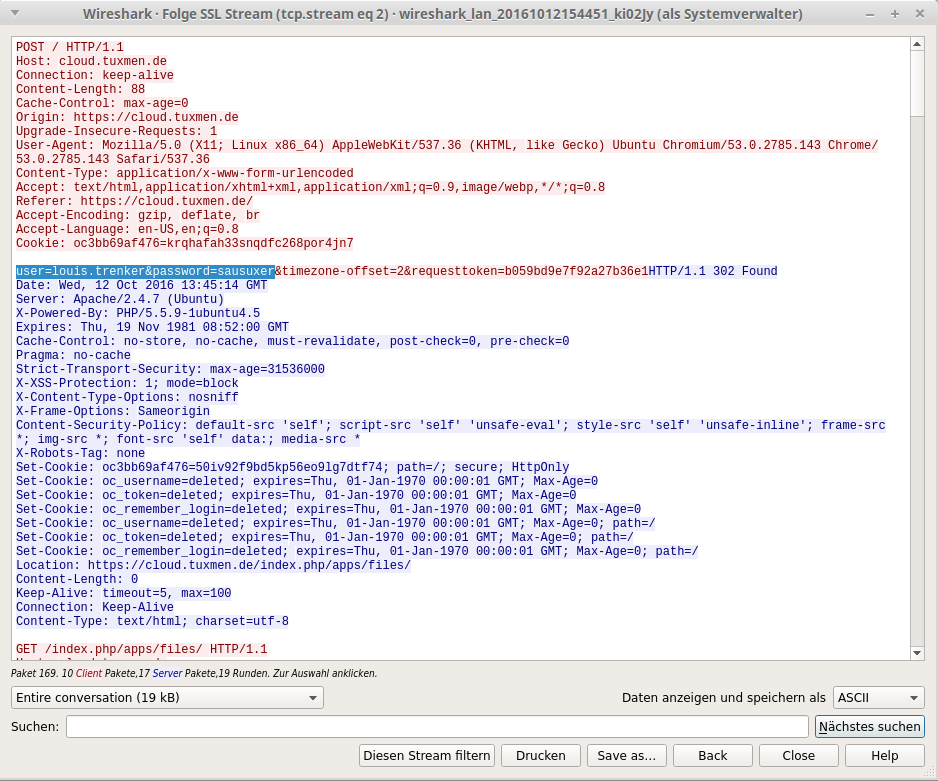Screen dimensions: 938x781
Task: Click the "Drucken" button to print
Action: (540, 755)
